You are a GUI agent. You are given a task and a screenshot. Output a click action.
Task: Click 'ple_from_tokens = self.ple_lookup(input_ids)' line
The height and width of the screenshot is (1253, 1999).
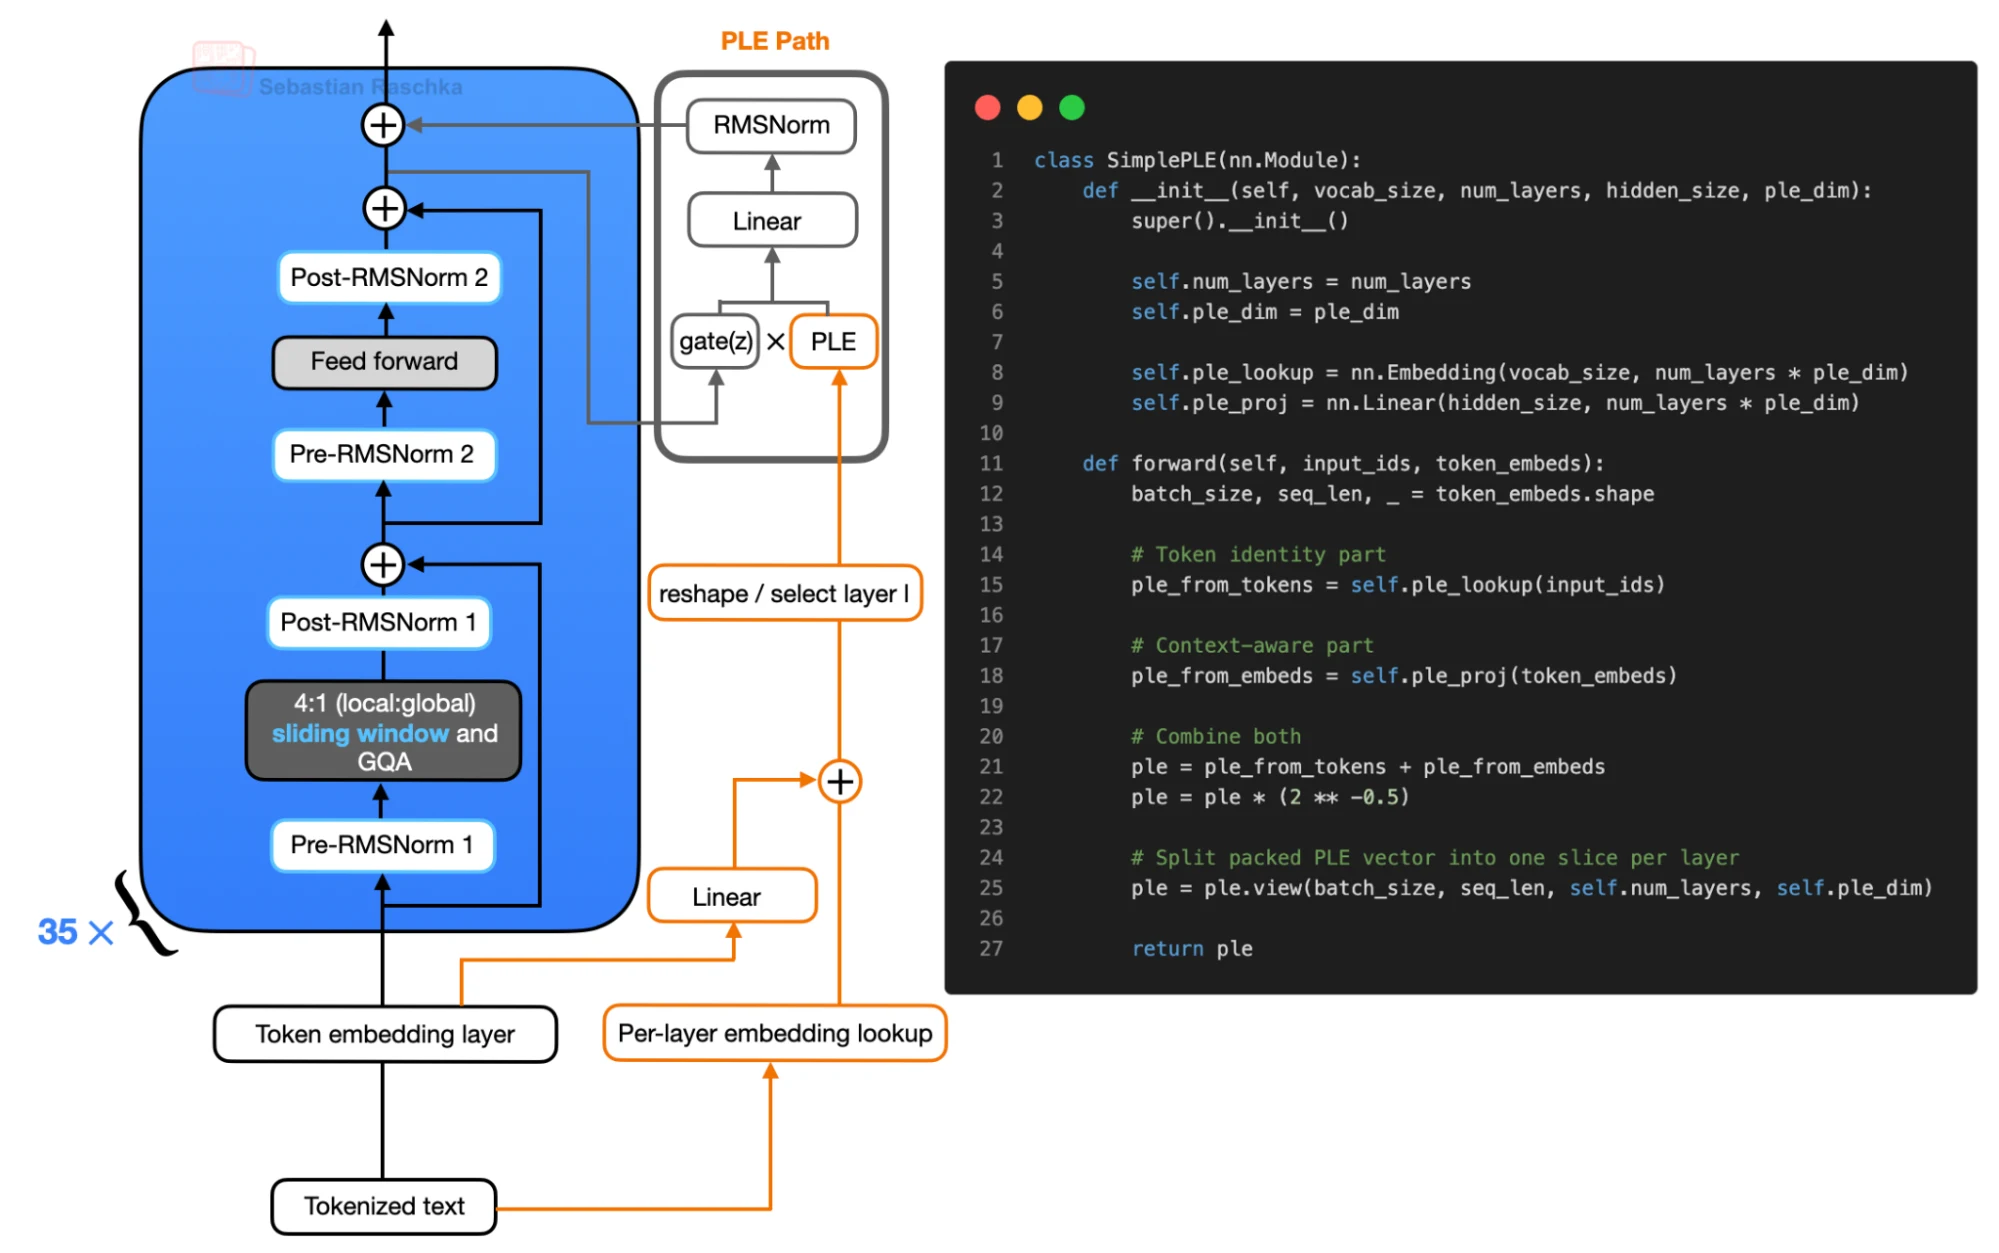[1398, 585]
